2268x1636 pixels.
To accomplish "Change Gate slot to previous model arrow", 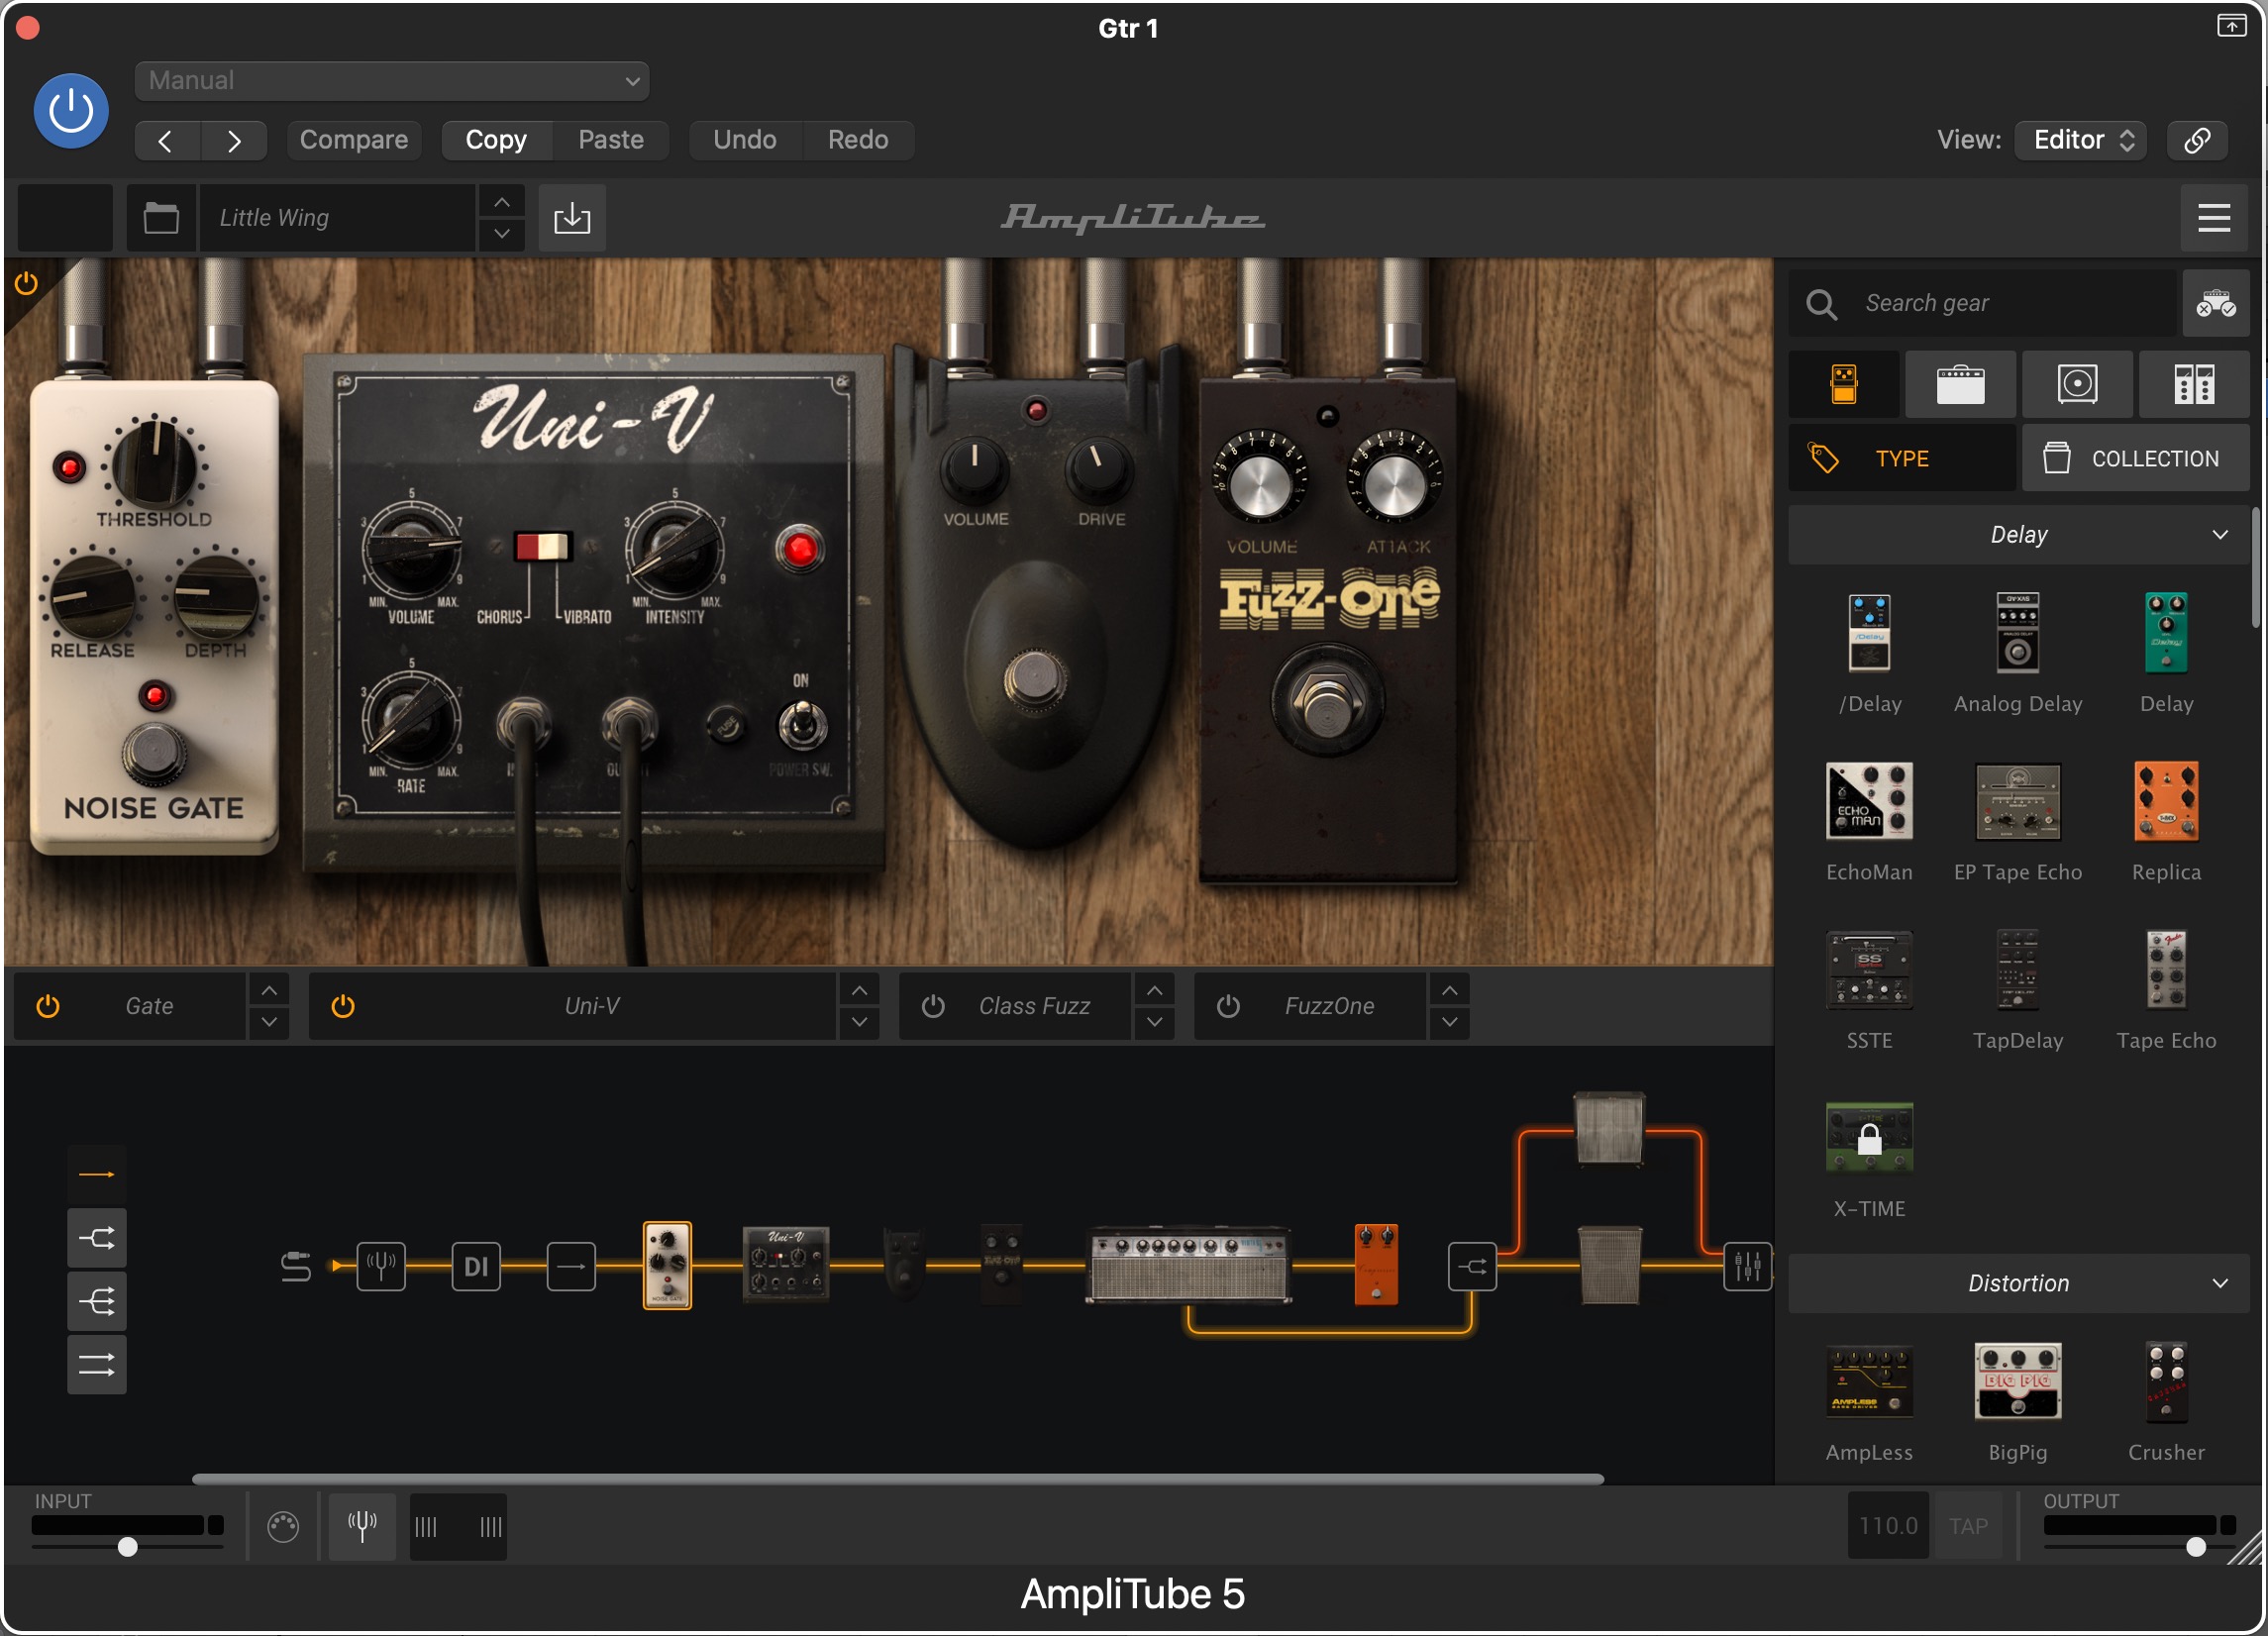I will [269, 991].
